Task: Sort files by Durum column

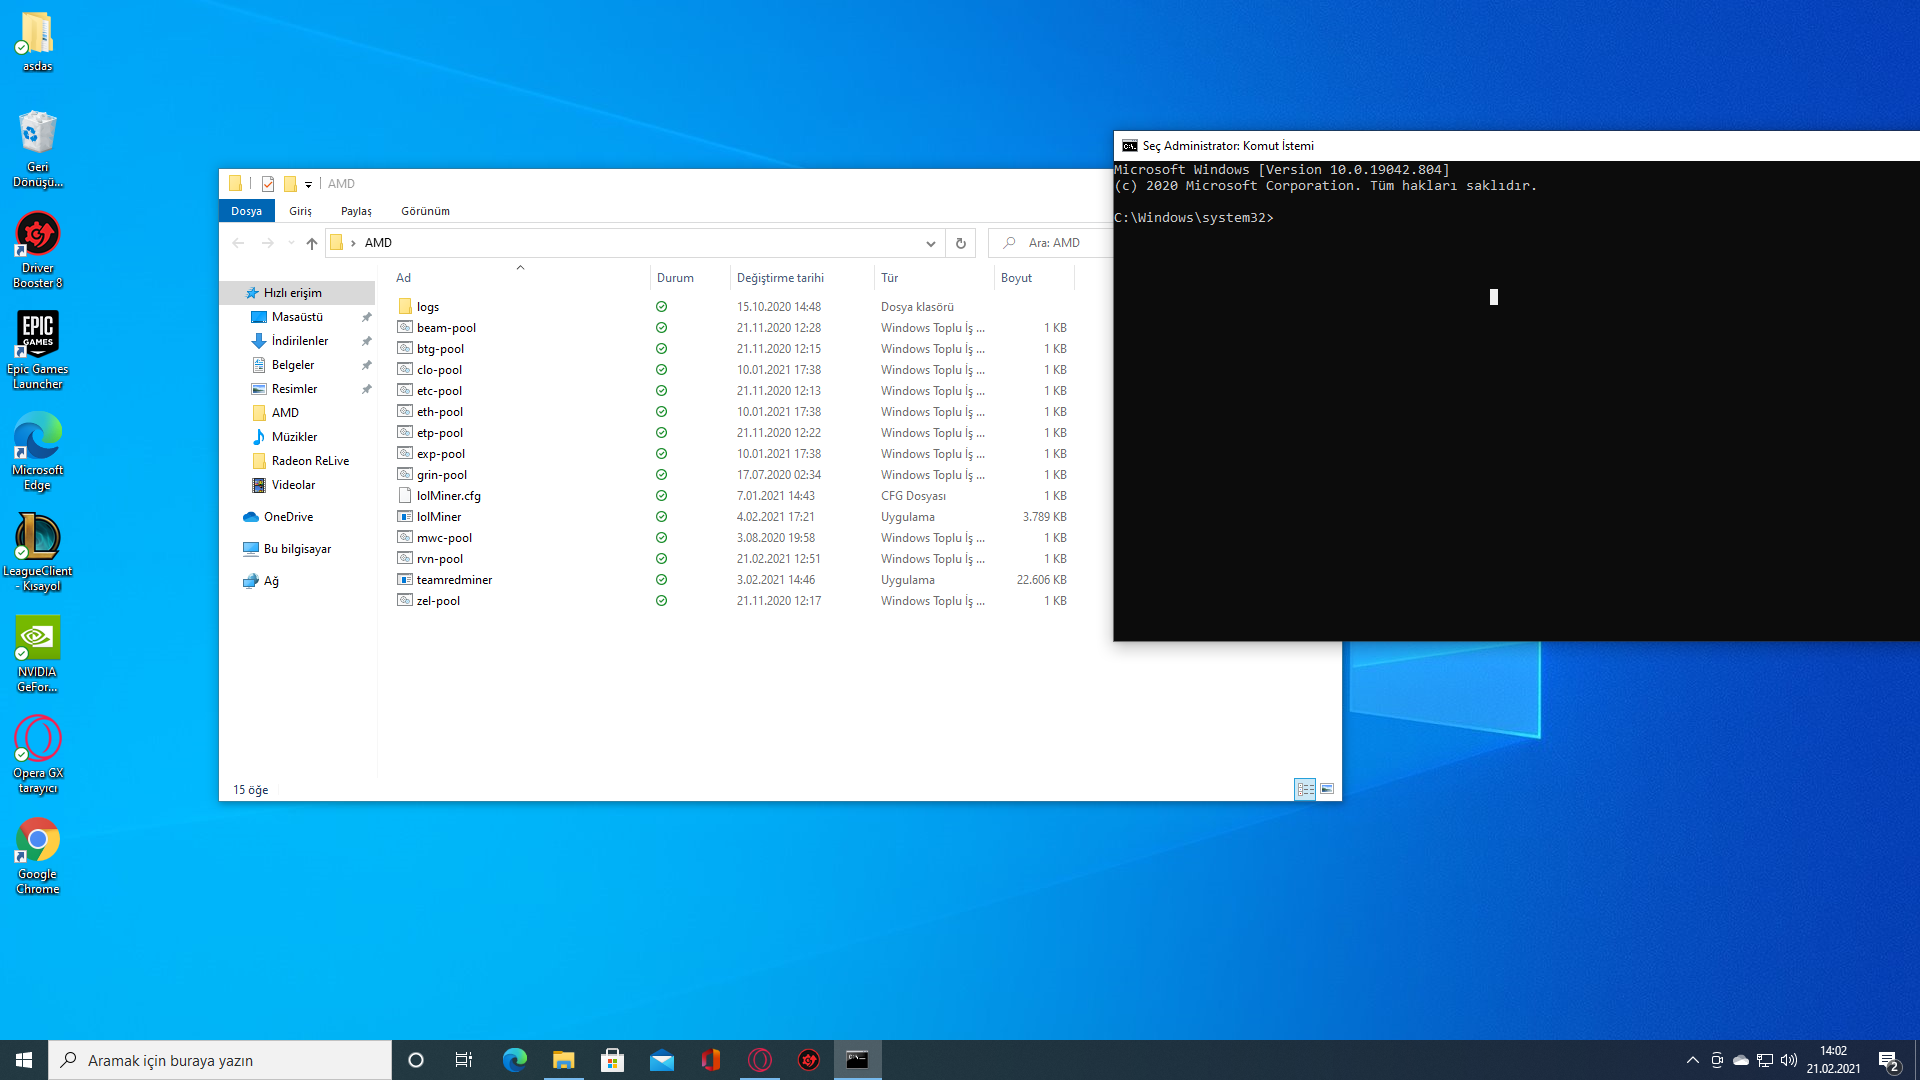Action: 690,278
